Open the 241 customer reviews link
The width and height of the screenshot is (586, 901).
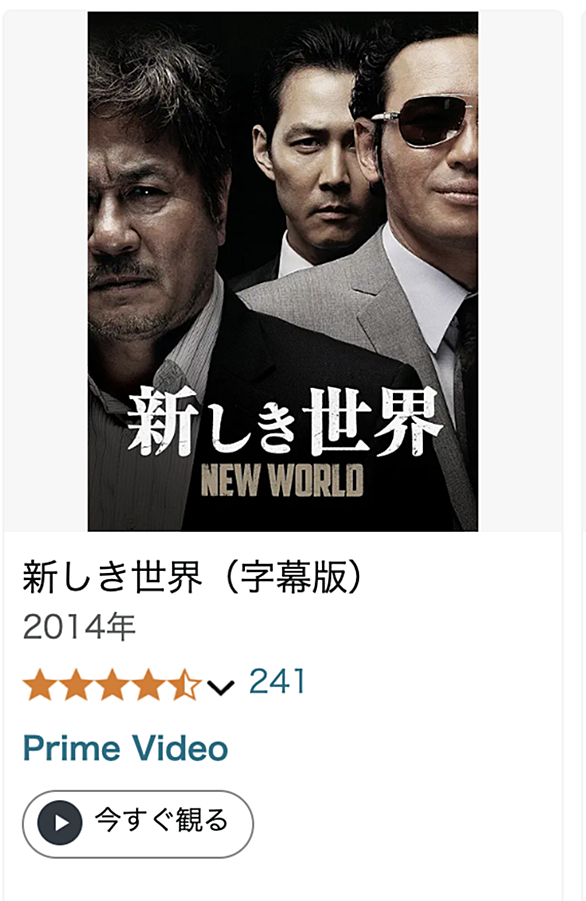(277, 682)
